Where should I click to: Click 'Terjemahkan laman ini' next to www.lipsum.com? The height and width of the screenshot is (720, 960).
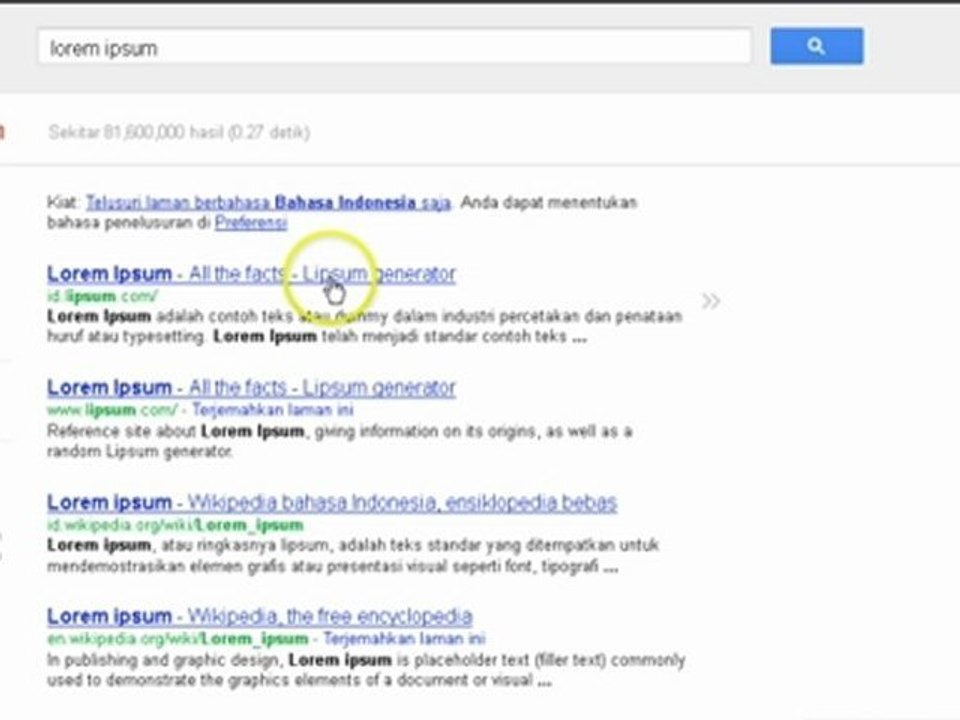click(272, 410)
